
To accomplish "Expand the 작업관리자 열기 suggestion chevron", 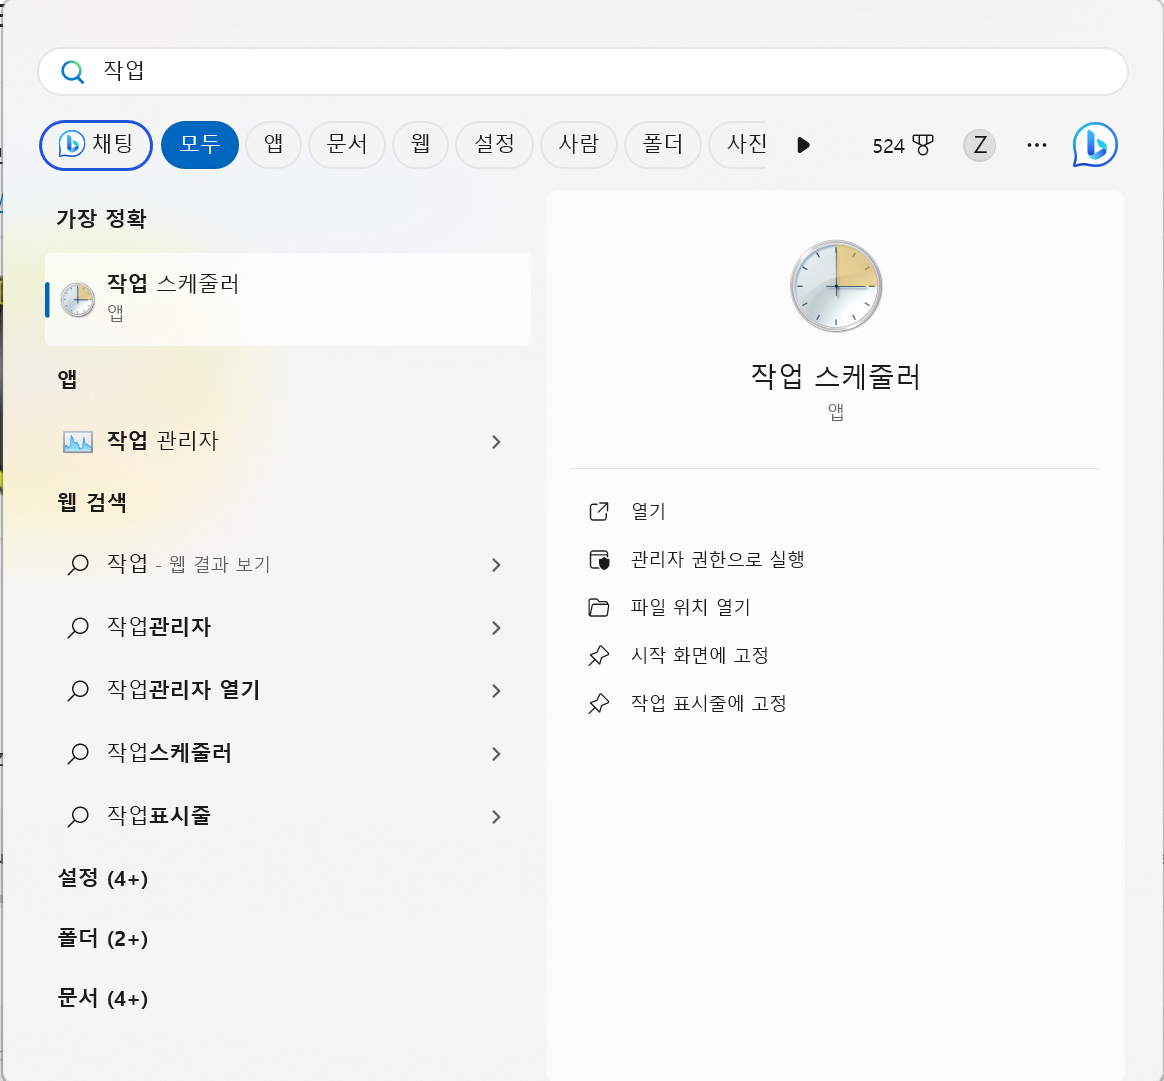I will (496, 691).
